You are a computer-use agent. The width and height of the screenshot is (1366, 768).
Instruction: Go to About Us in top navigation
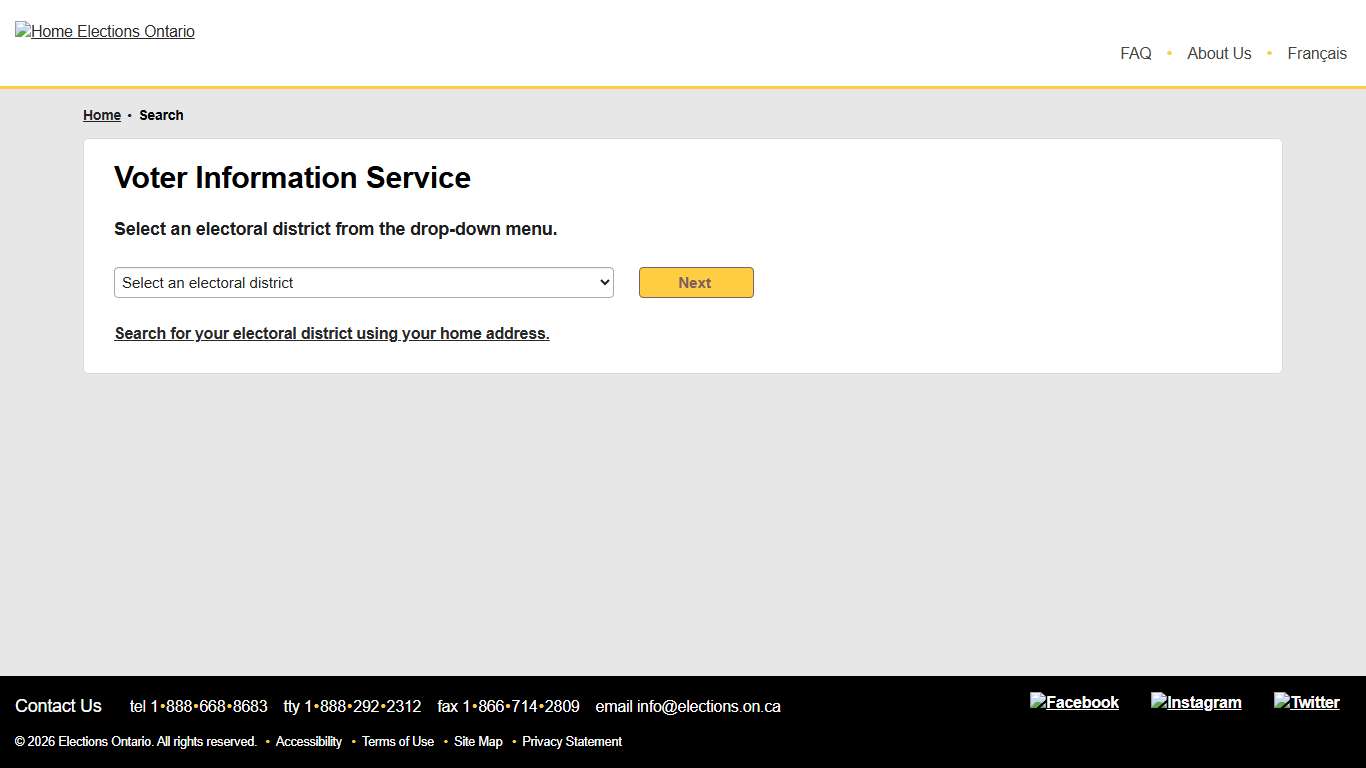(x=1219, y=54)
